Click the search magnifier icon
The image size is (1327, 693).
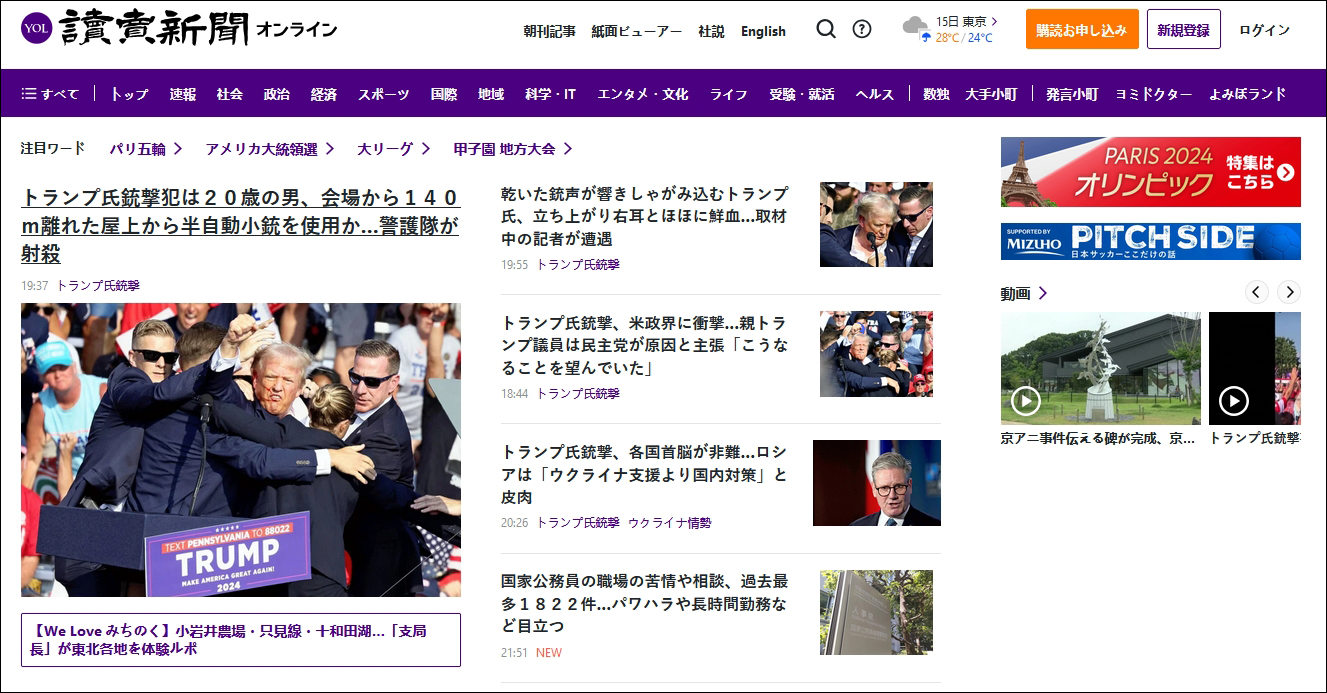pos(825,29)
